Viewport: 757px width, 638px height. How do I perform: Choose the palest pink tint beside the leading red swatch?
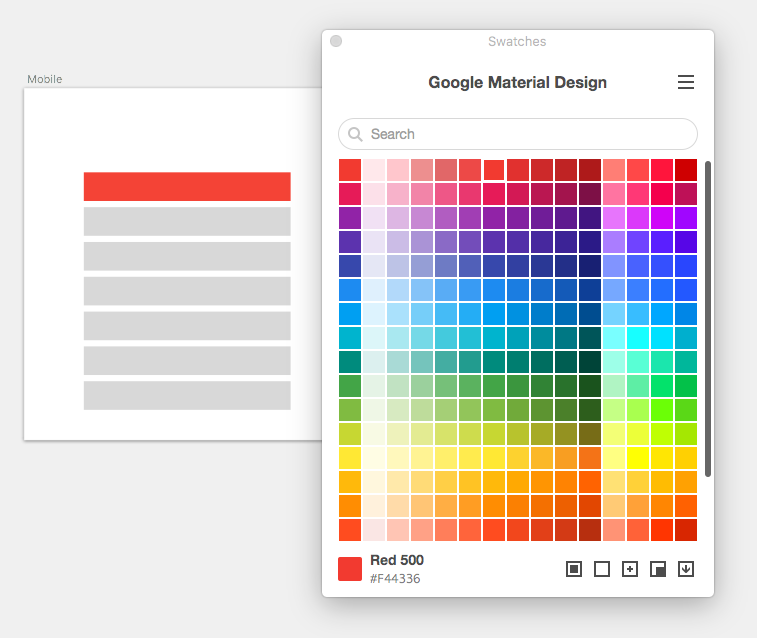coord(374,170)
